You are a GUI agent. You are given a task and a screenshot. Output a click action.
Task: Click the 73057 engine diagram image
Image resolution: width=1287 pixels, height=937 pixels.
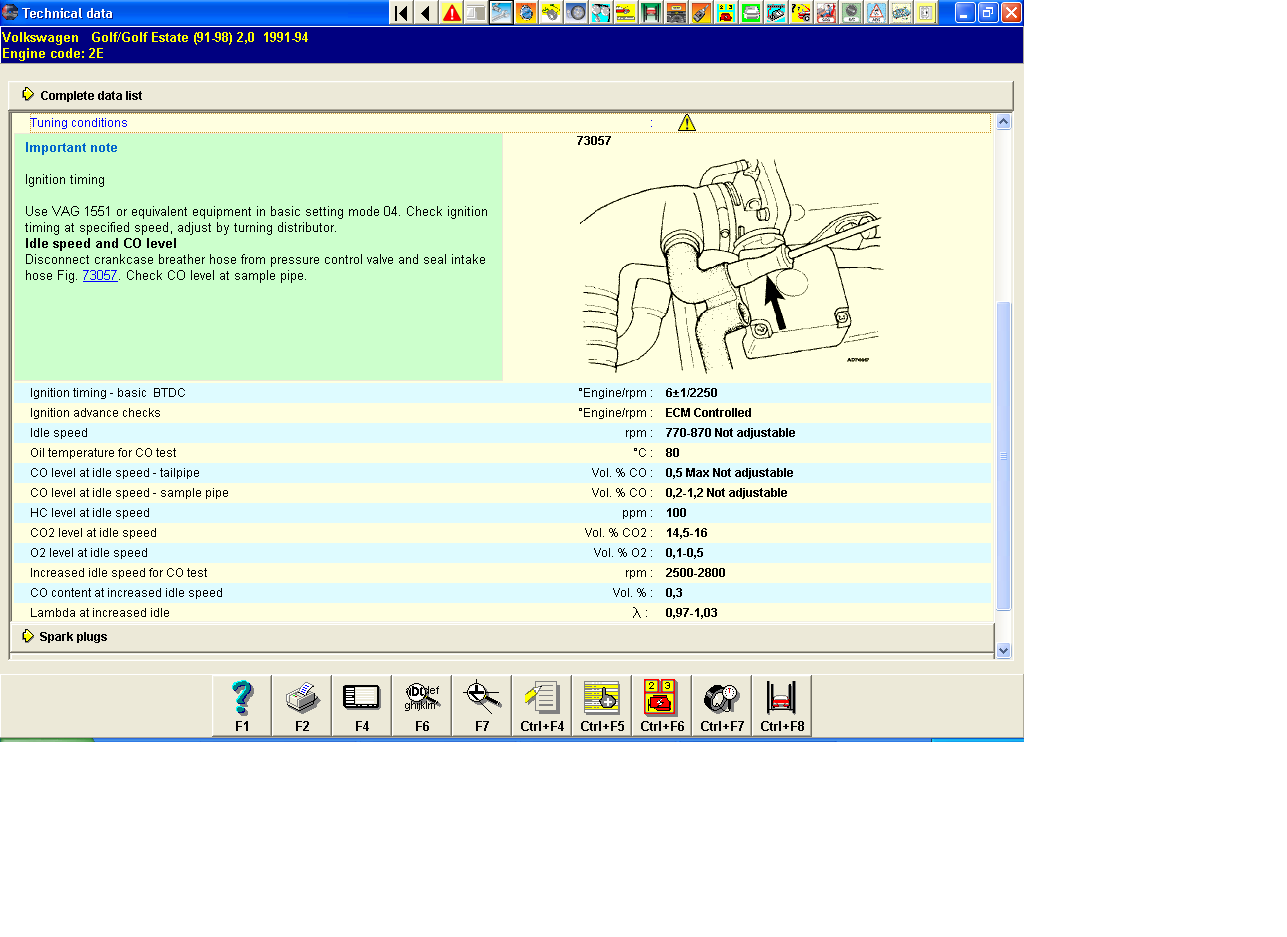(x=731, y=265)
